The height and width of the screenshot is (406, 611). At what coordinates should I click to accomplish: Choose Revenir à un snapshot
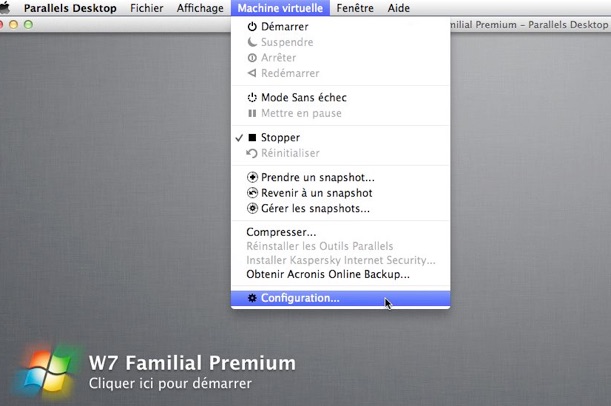click(341, 193)
